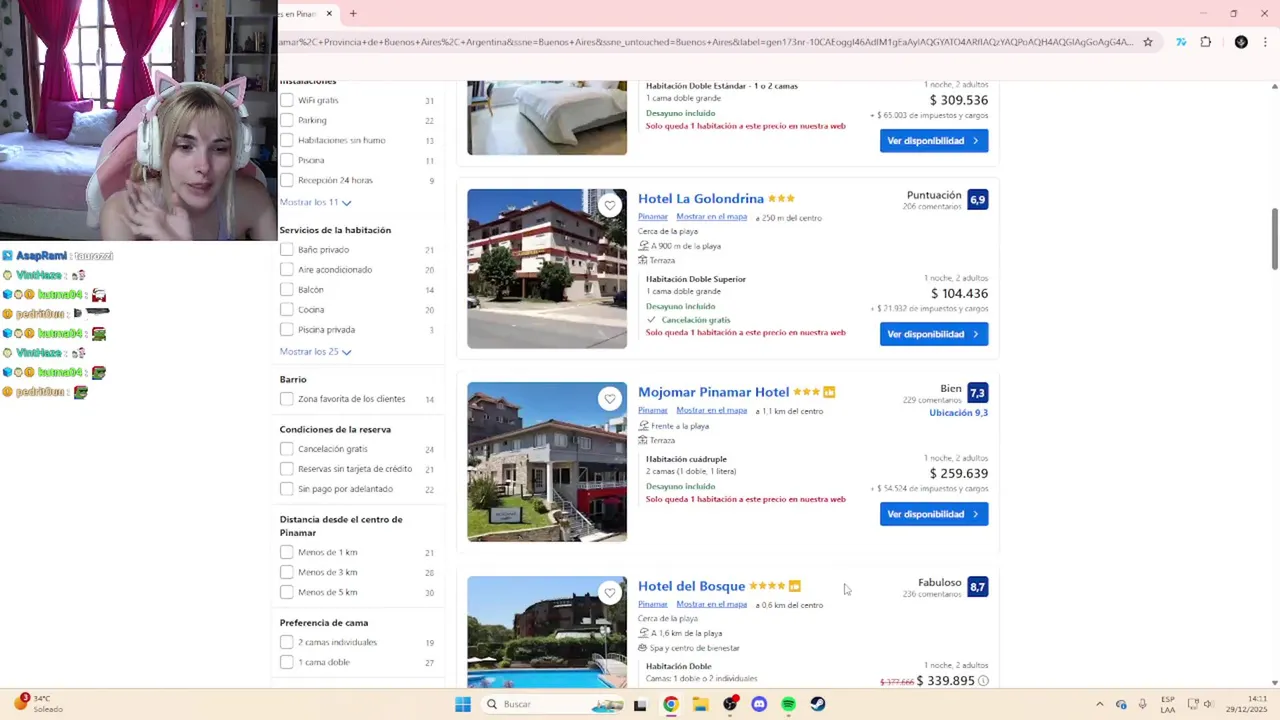Open Ver disponibilidad for Mojomar Pinamar Hotel
This screenshot has width=1280, height=720.
click(x=934, y=514)
